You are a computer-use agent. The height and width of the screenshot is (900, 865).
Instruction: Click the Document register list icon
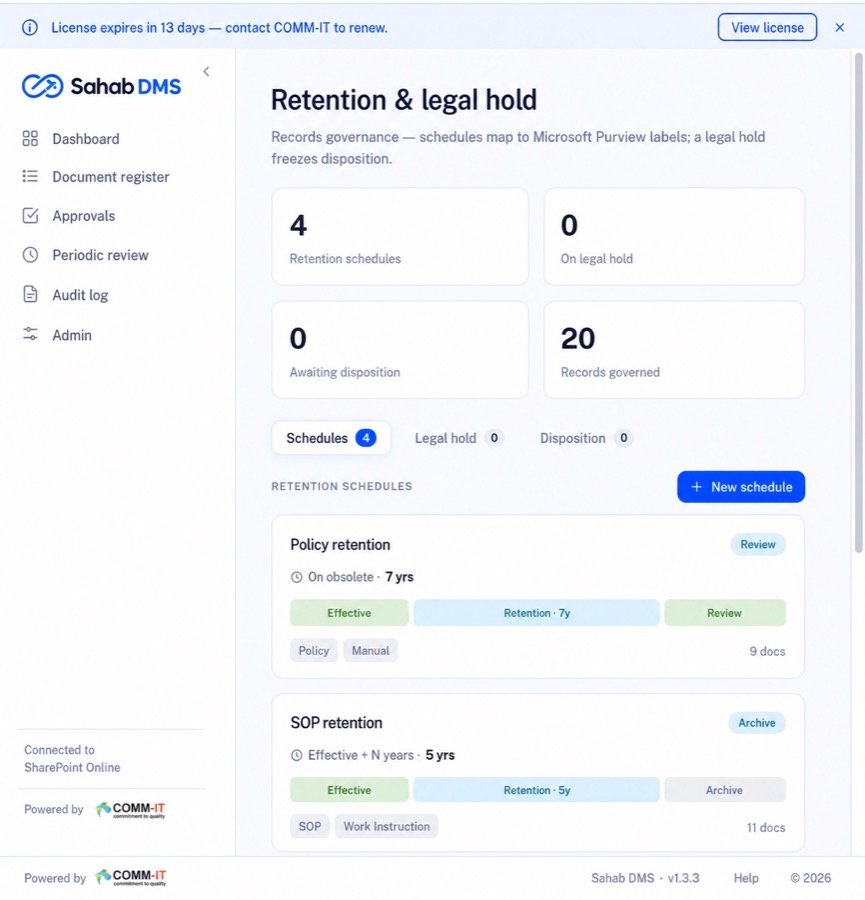click(x=30, y=176)
